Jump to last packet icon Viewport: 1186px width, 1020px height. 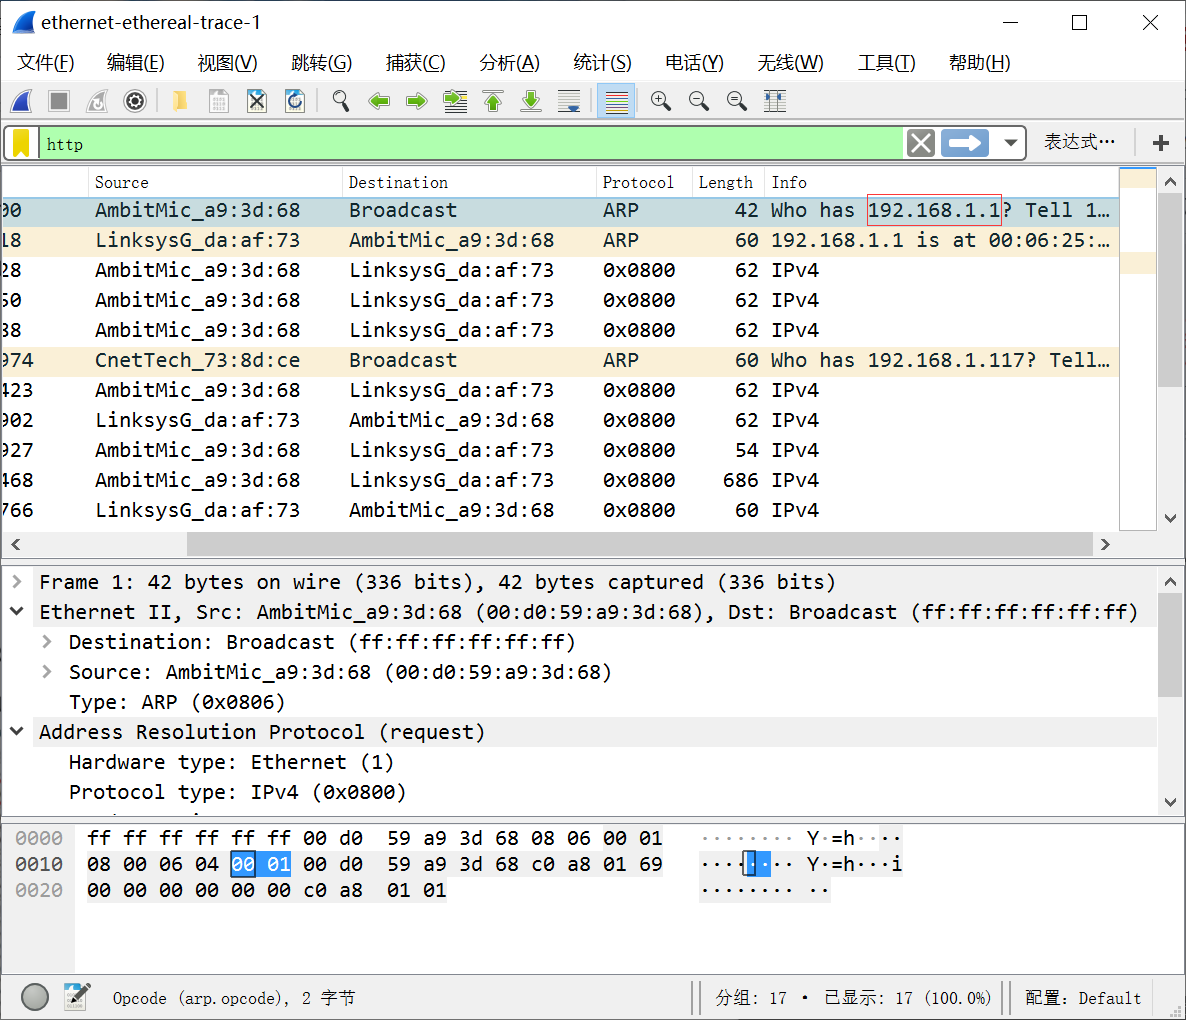[x=531, y=101]
